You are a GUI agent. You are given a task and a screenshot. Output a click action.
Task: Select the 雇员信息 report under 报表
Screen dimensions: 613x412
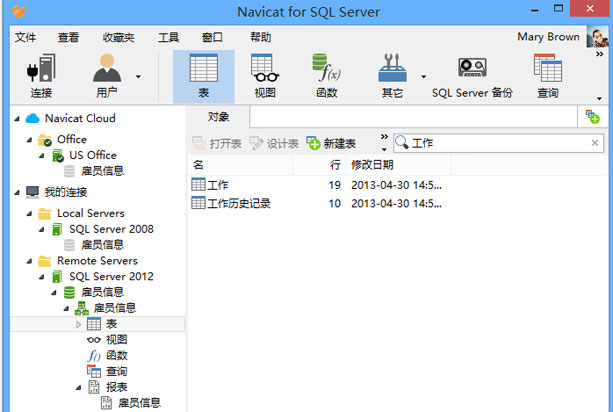139,403
